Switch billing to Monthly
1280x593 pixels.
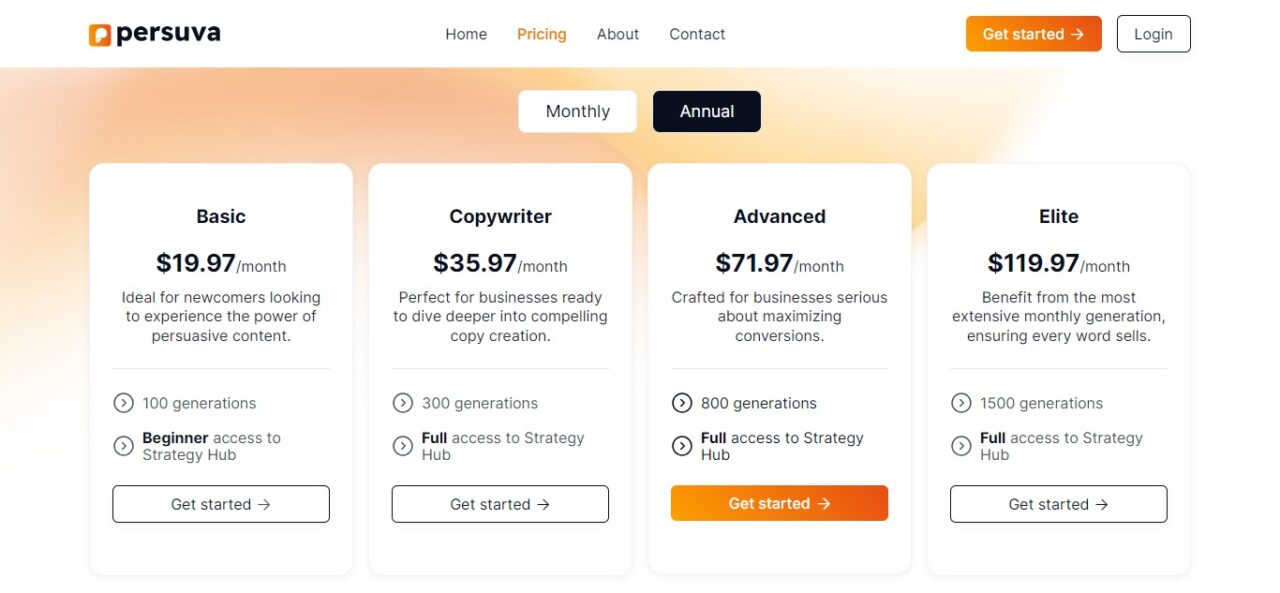click(577, 111)
